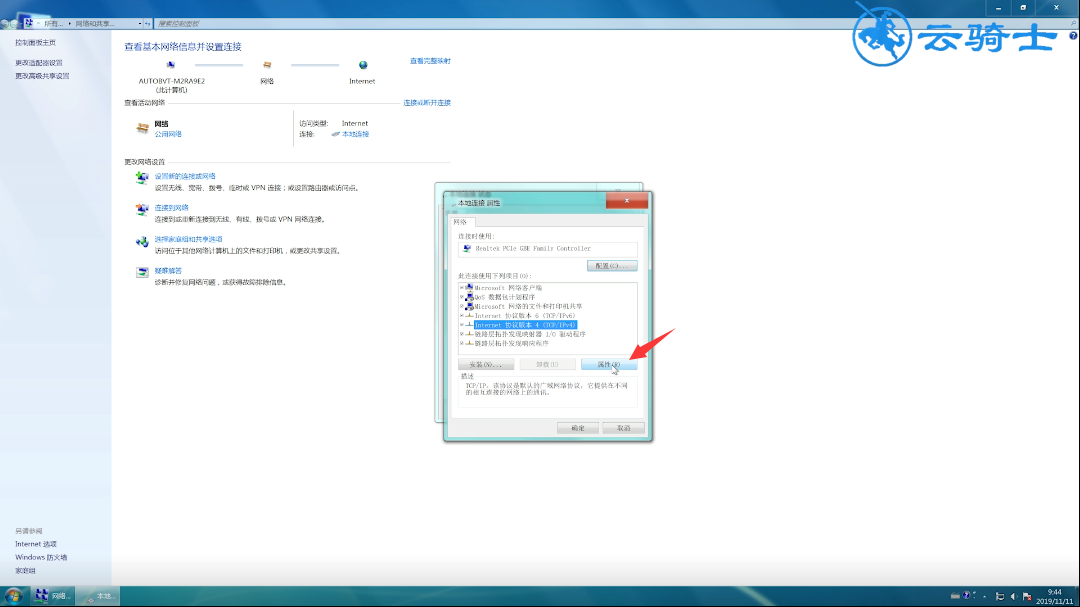Image resolution: width=1080 pixels, height=607 pixels.
Task: Click the volume speaker tray icon
Action: [1013, 597]
